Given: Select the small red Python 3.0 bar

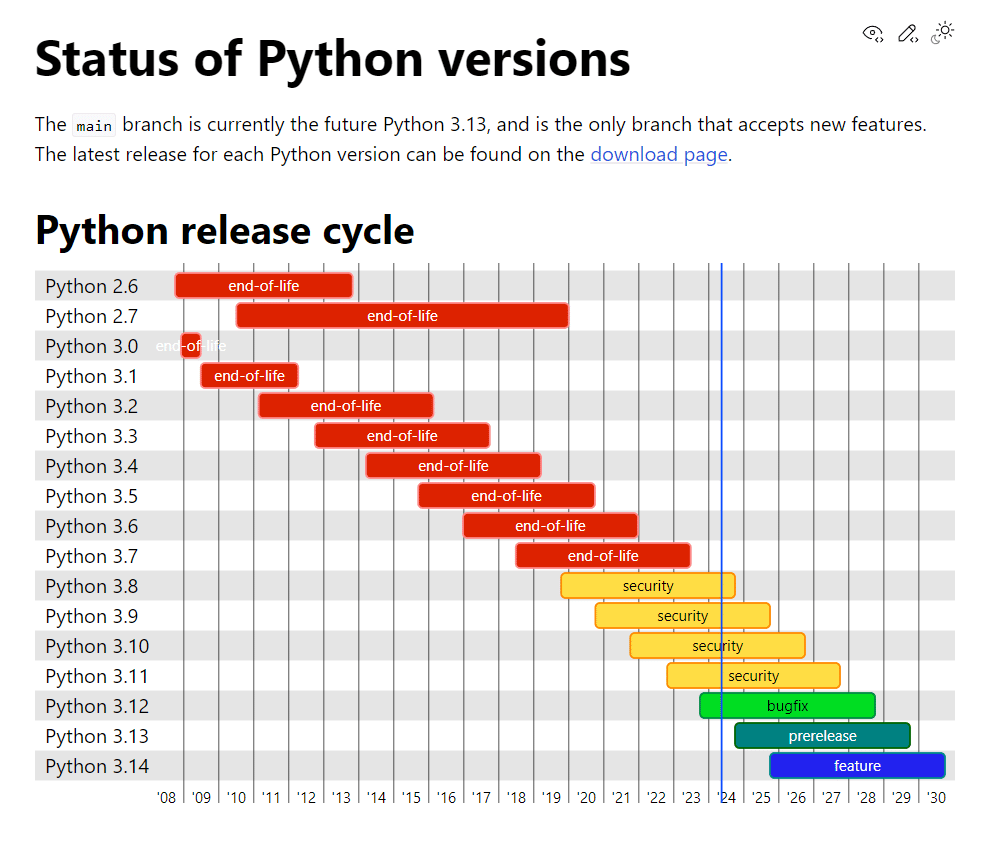Looking at the screenshot, I should coord(191,346).
